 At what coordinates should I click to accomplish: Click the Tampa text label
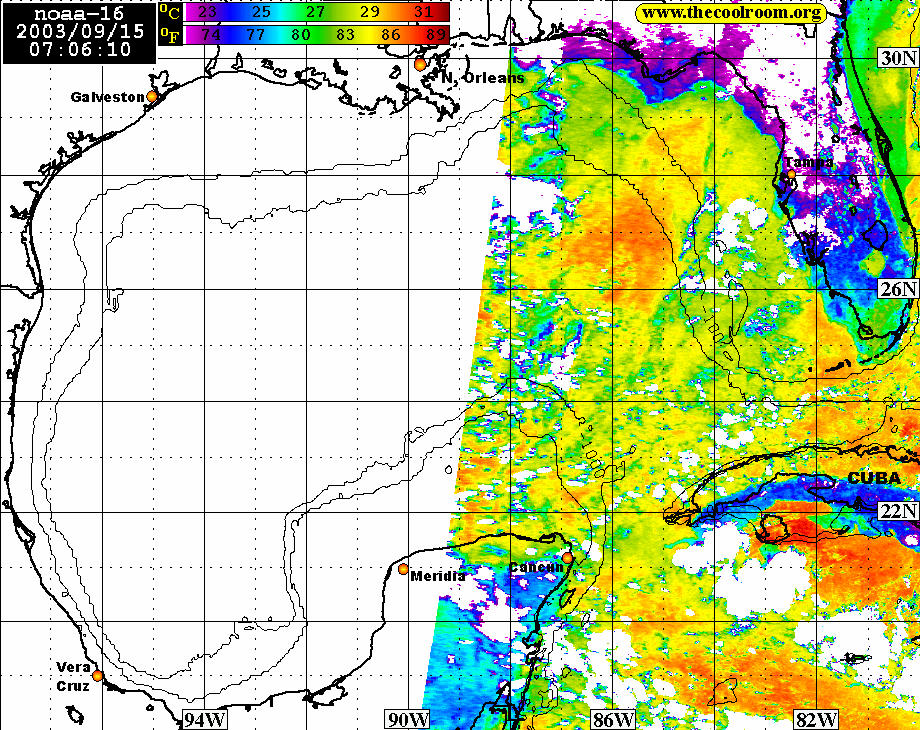pyautogui.click(x=810, y=162)
